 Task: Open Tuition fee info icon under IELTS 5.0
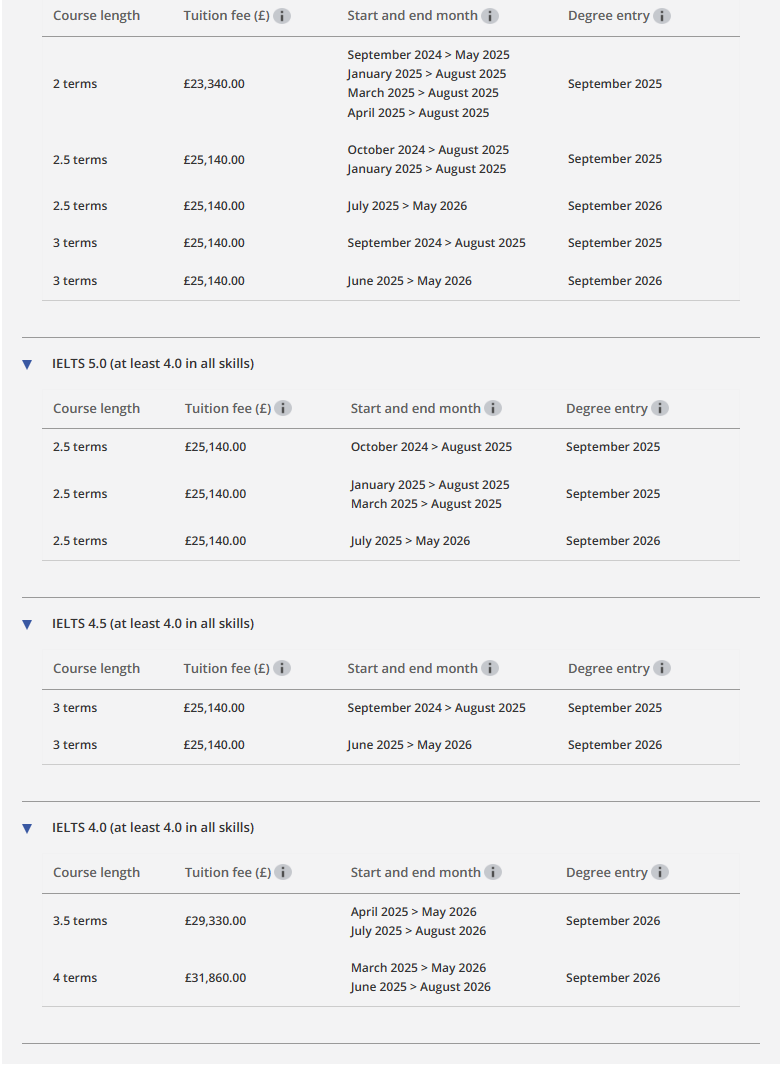[x=283, y=408]
